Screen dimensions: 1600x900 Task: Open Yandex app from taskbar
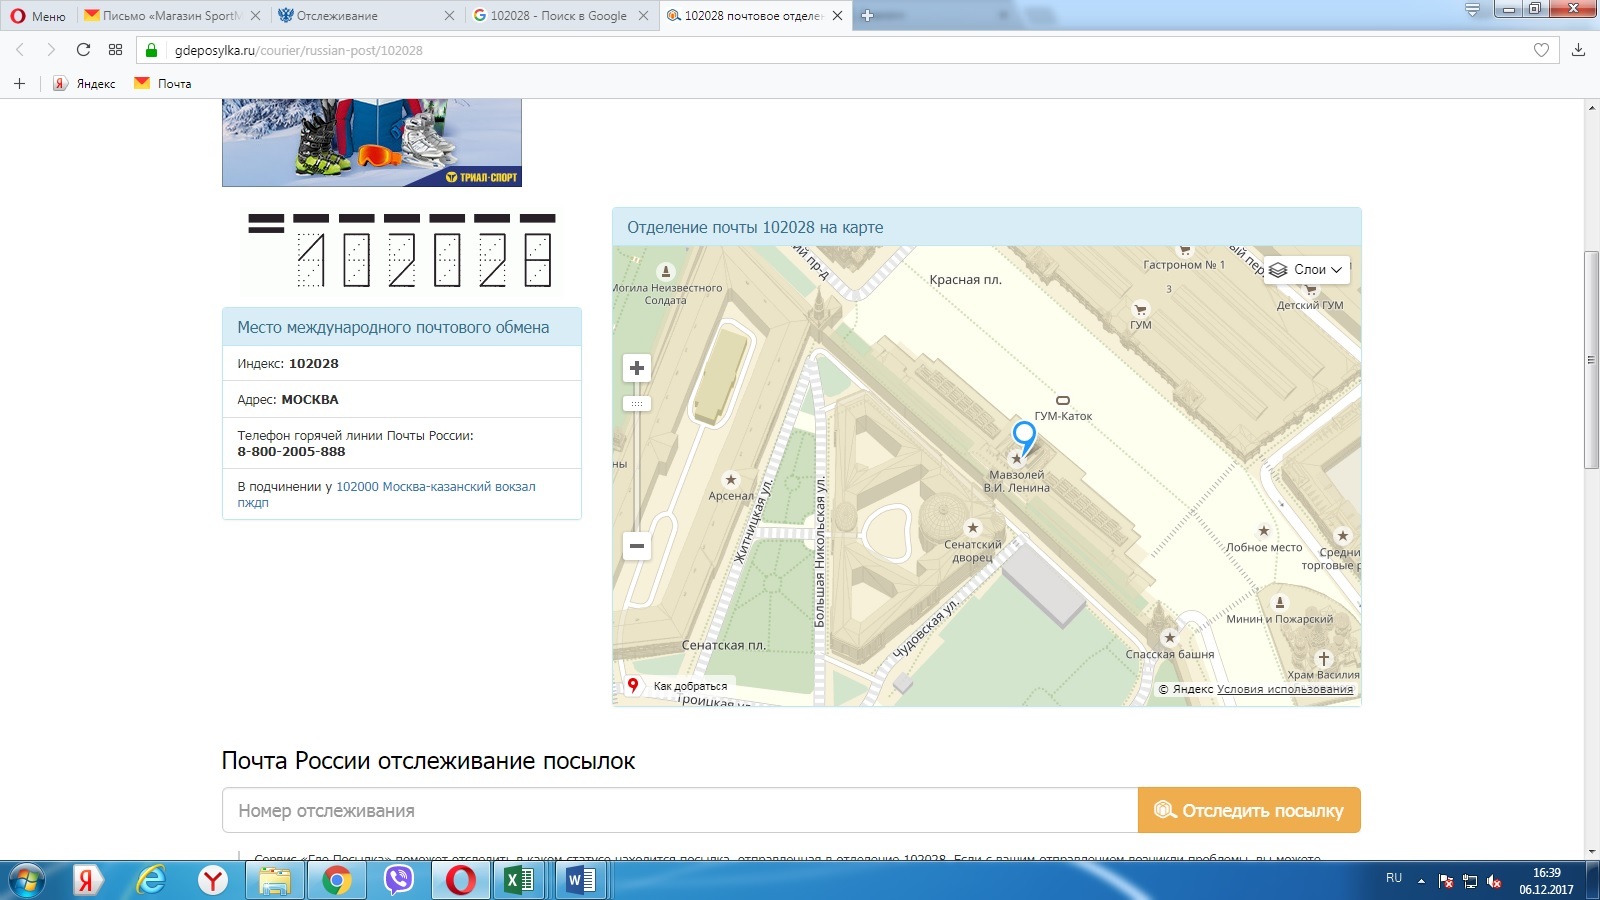(88, 881)
